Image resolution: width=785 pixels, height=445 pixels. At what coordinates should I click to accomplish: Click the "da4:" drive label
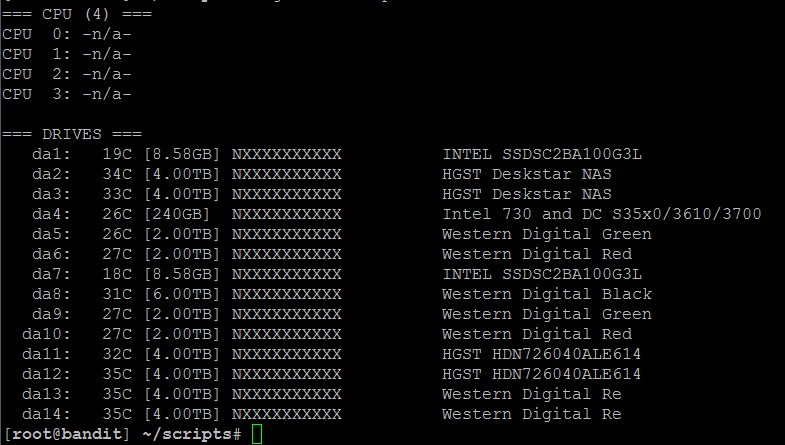tap(52, 214)
